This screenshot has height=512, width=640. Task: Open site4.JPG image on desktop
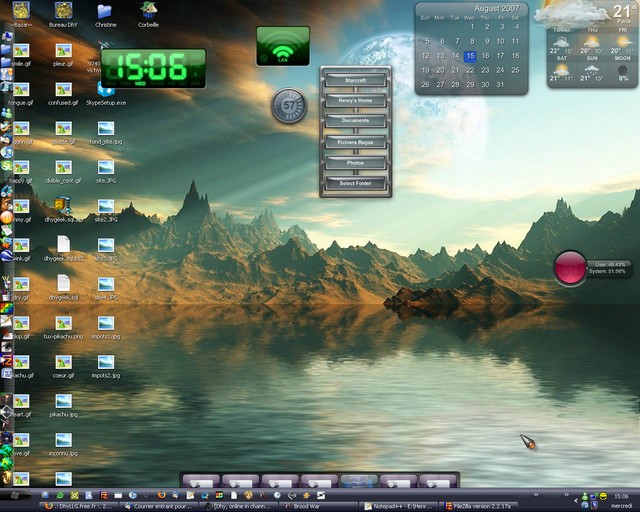pyautogui.click(x=106, y=289)
